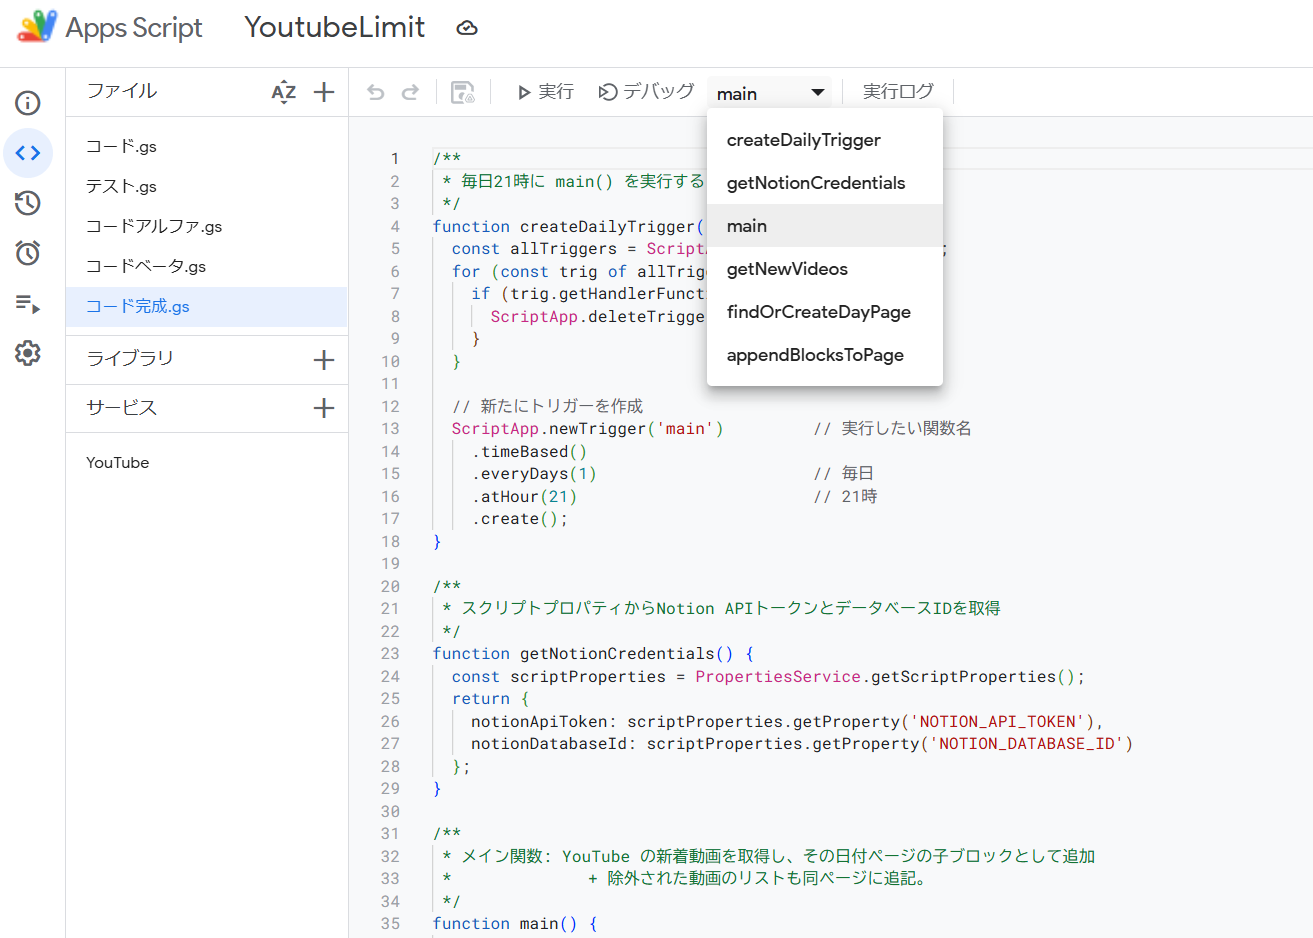Viewport: 1313px width, 938px height.
Task: Choose appendBlocksToPage from function list
Action: point(824,355)
